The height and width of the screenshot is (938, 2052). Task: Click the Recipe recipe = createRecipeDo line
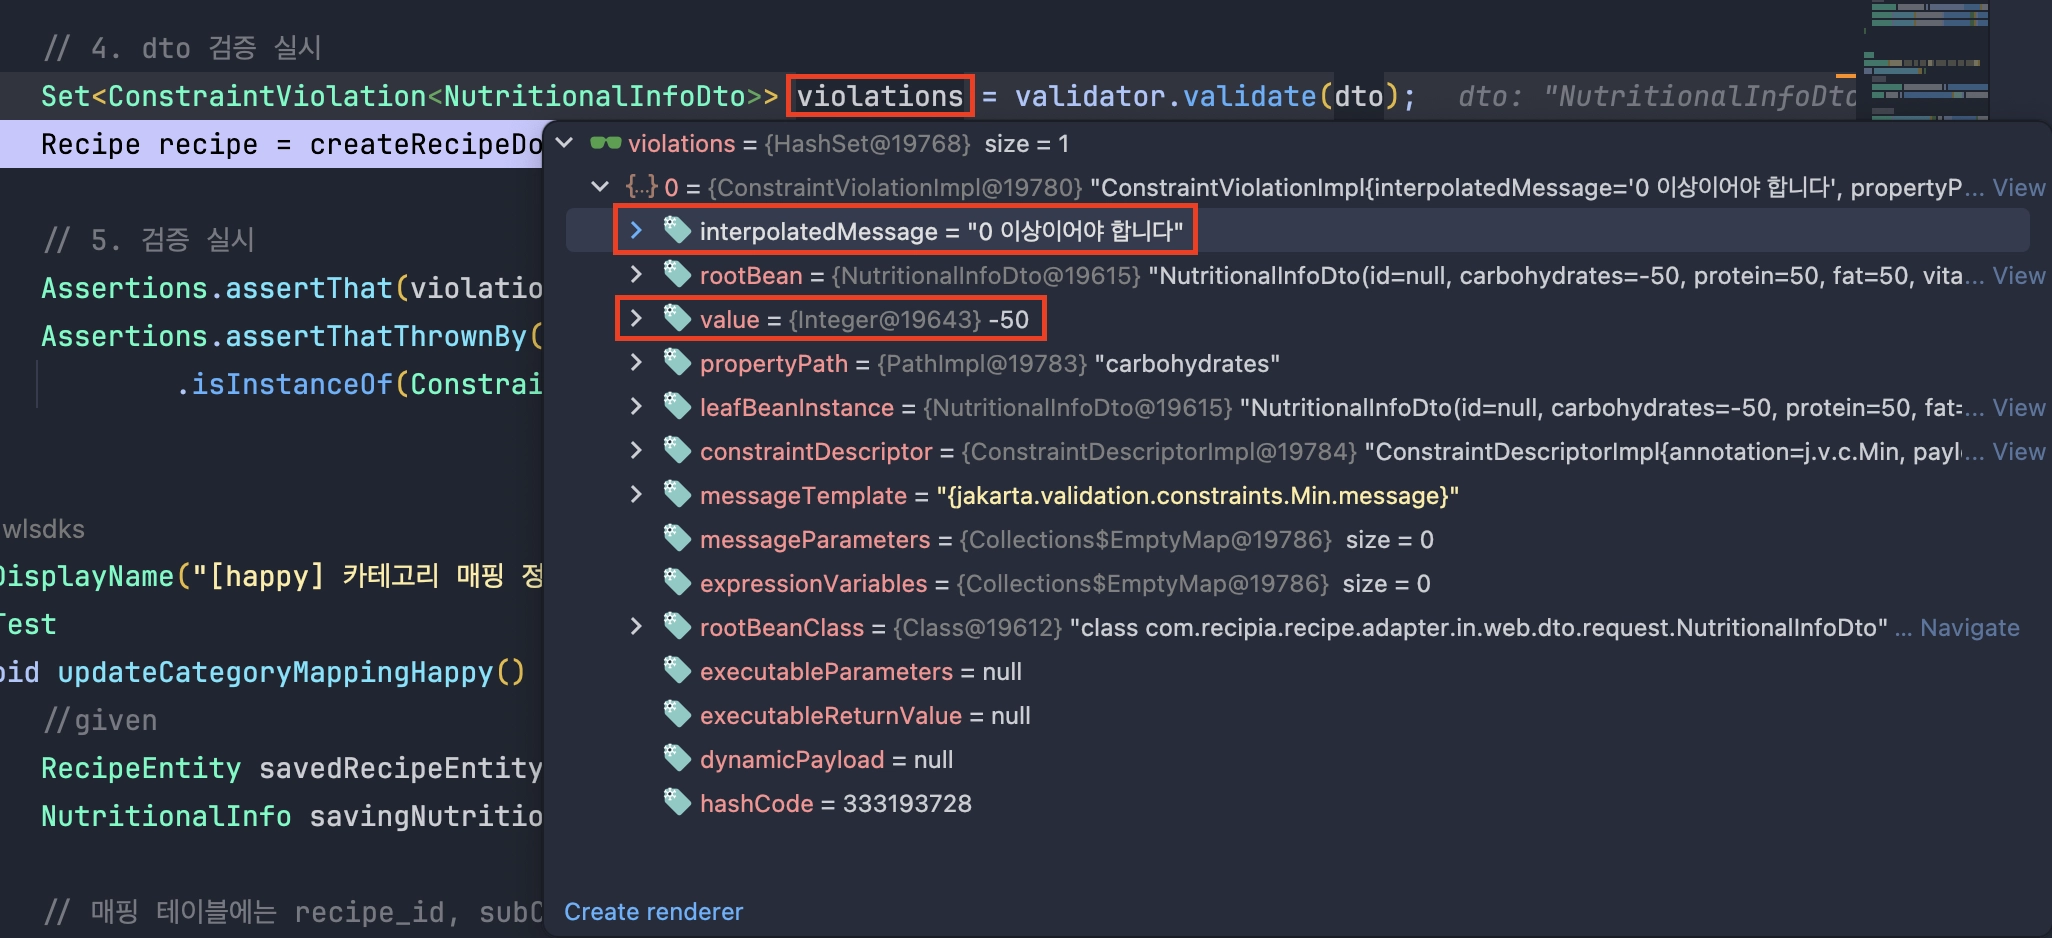click(x=291, y=144)
